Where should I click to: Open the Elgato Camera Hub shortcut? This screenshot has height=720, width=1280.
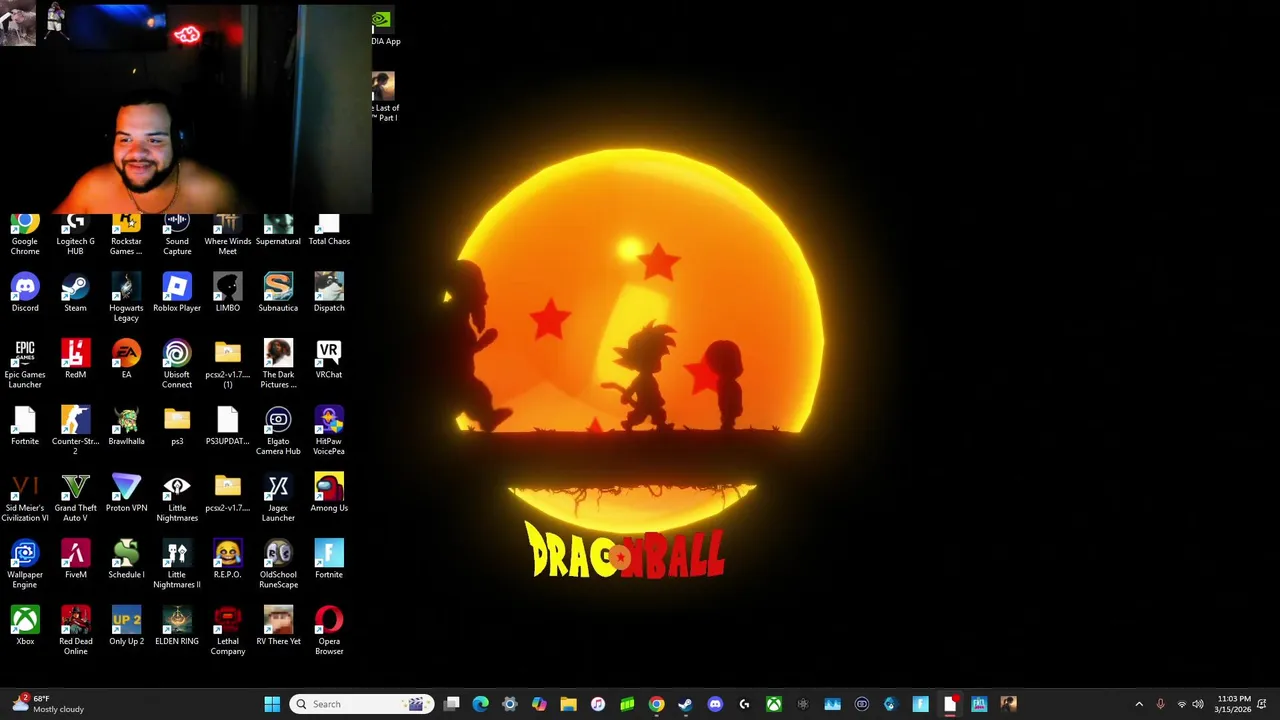pos(278,431)
